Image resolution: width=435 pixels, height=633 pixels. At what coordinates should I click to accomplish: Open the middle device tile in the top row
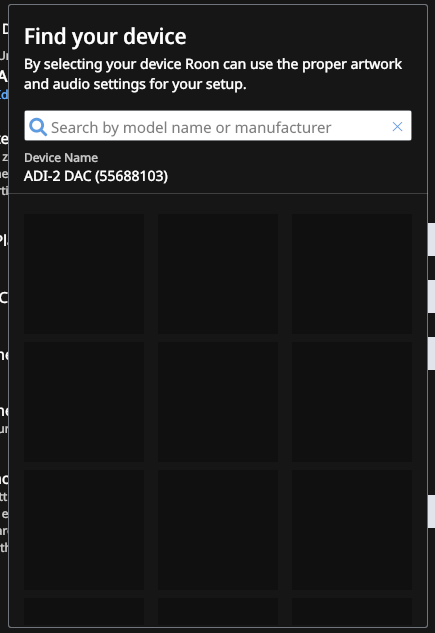(x=218, y=274)
